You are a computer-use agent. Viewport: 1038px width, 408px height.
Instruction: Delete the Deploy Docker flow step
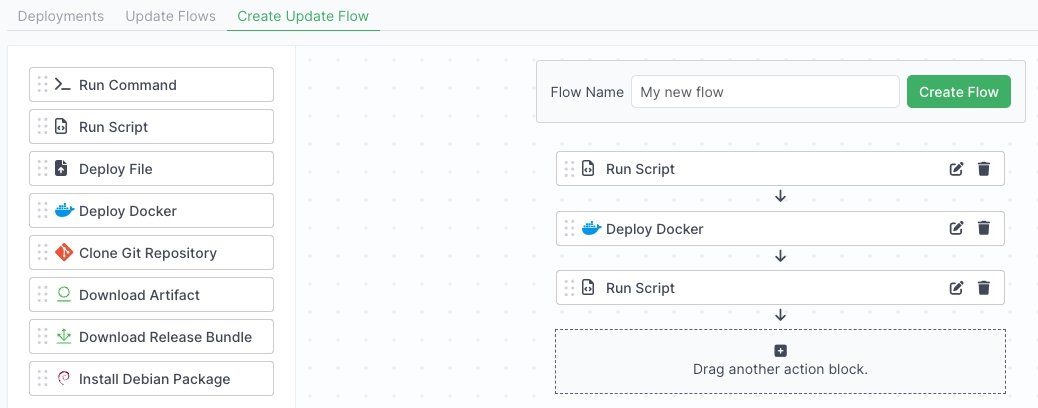(x=983, y=229)
